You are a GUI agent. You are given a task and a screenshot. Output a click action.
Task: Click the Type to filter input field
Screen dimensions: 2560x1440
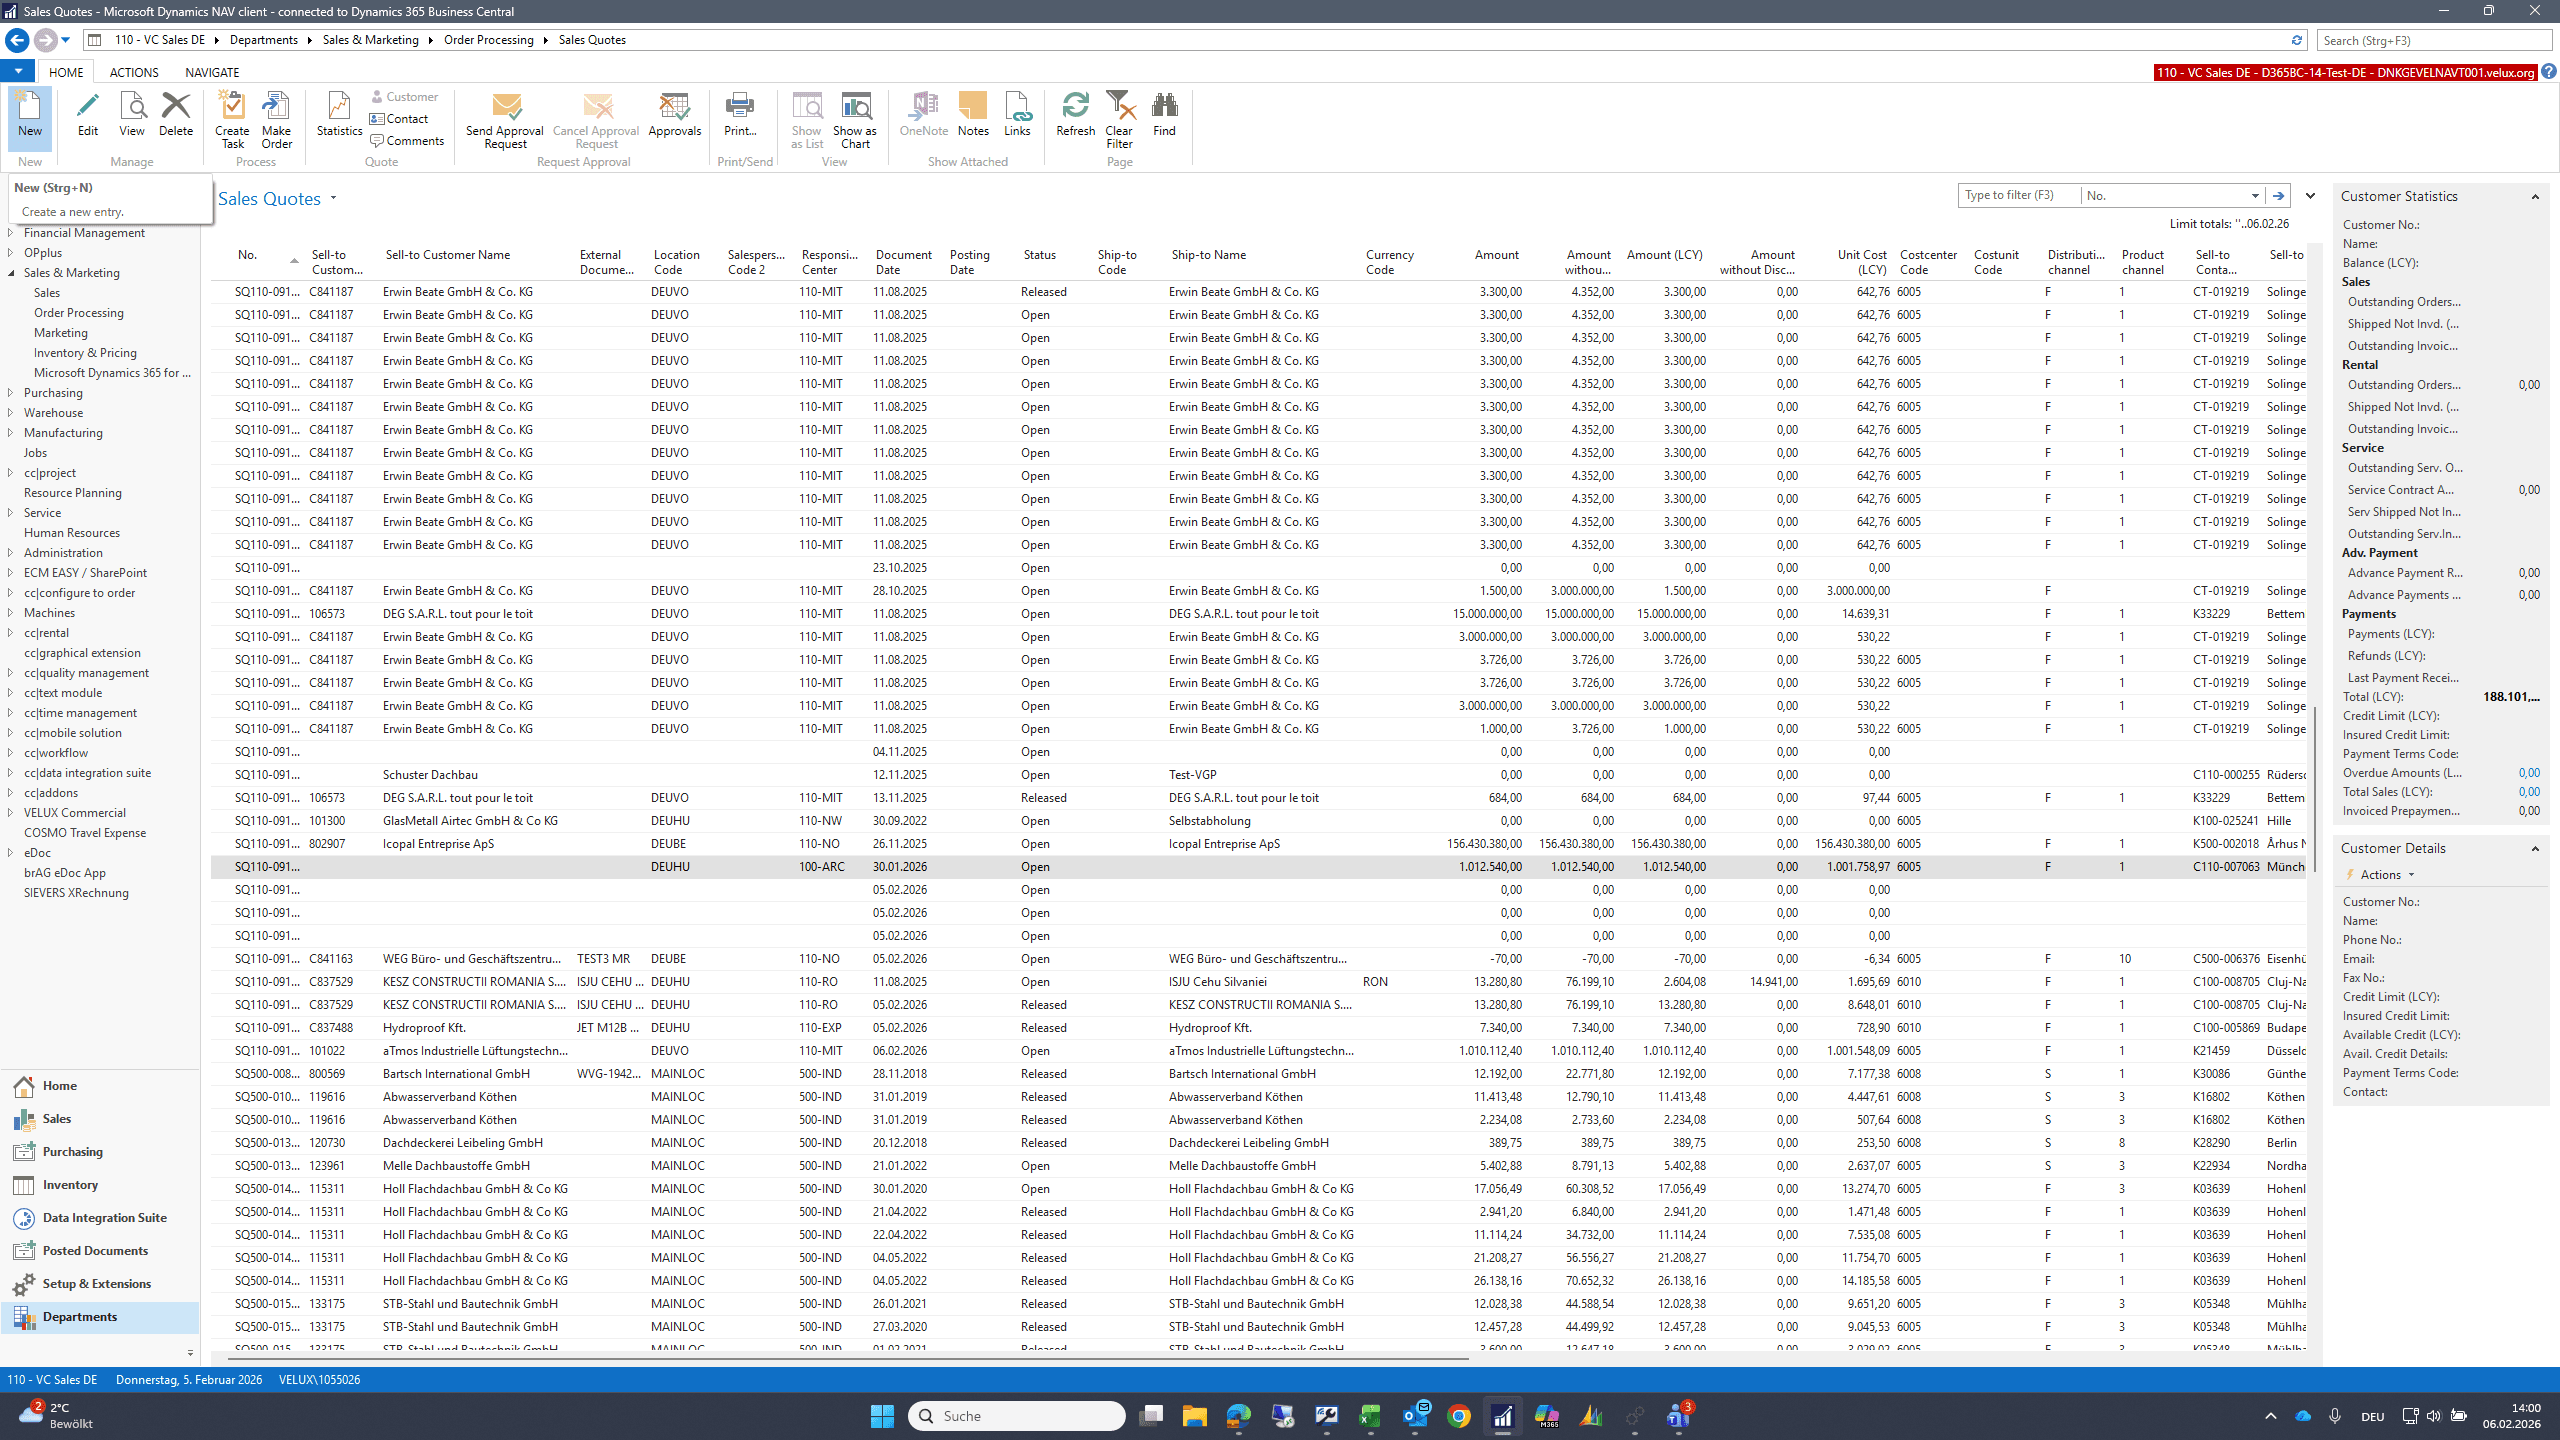pyautogui.click(x=2018, y=196)
